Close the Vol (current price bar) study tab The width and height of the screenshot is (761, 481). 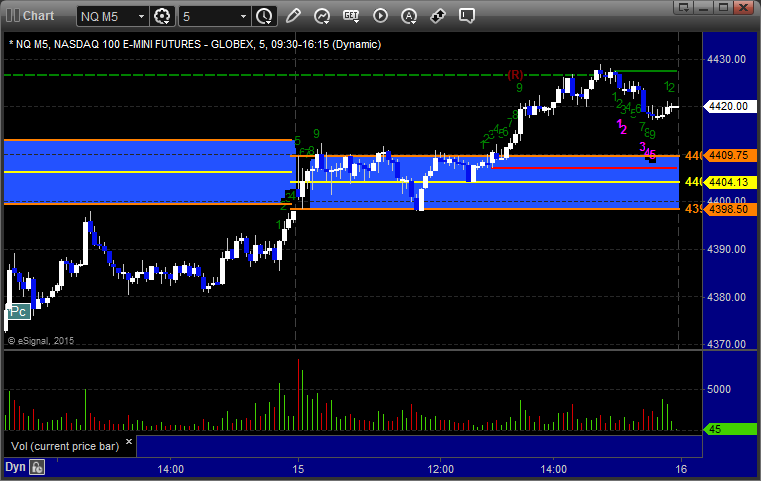click(x=129, y=442)
